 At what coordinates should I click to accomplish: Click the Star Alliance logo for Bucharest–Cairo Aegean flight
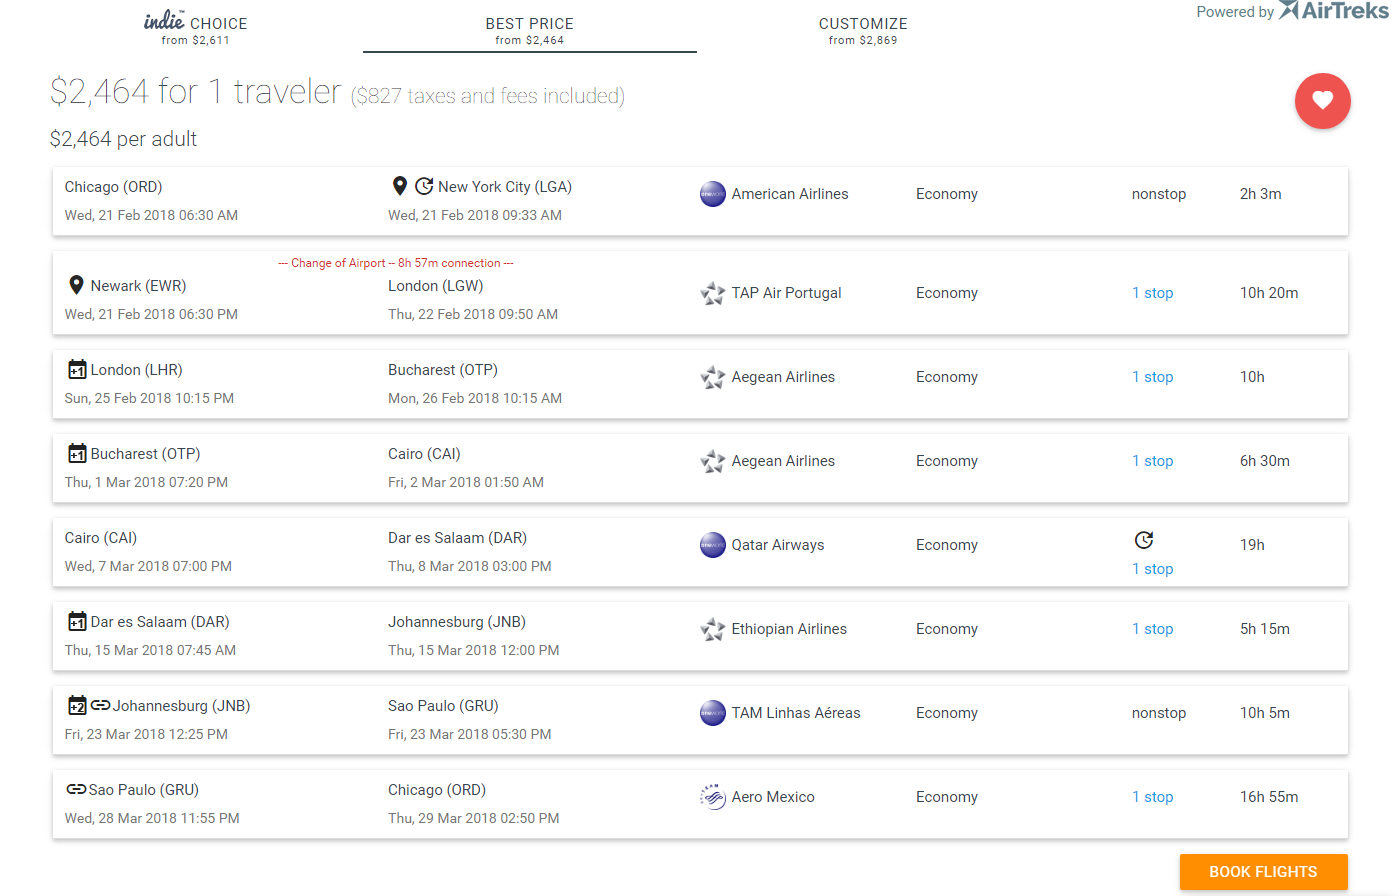713,461
